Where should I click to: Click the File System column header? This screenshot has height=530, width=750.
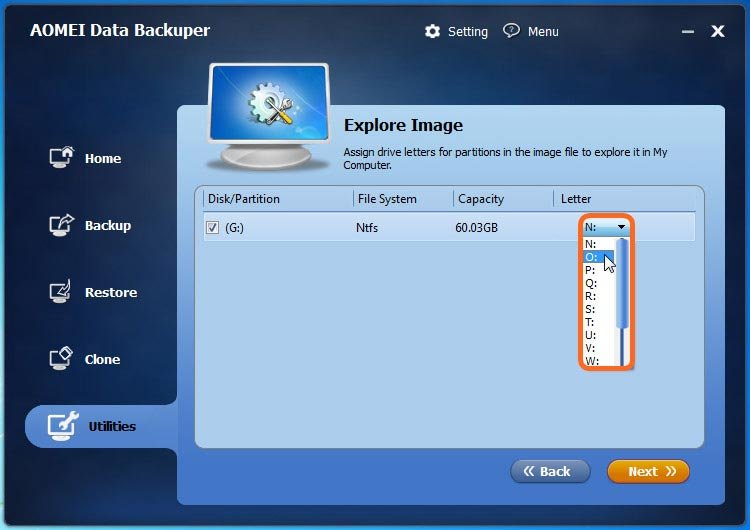(x=387, y=199)
